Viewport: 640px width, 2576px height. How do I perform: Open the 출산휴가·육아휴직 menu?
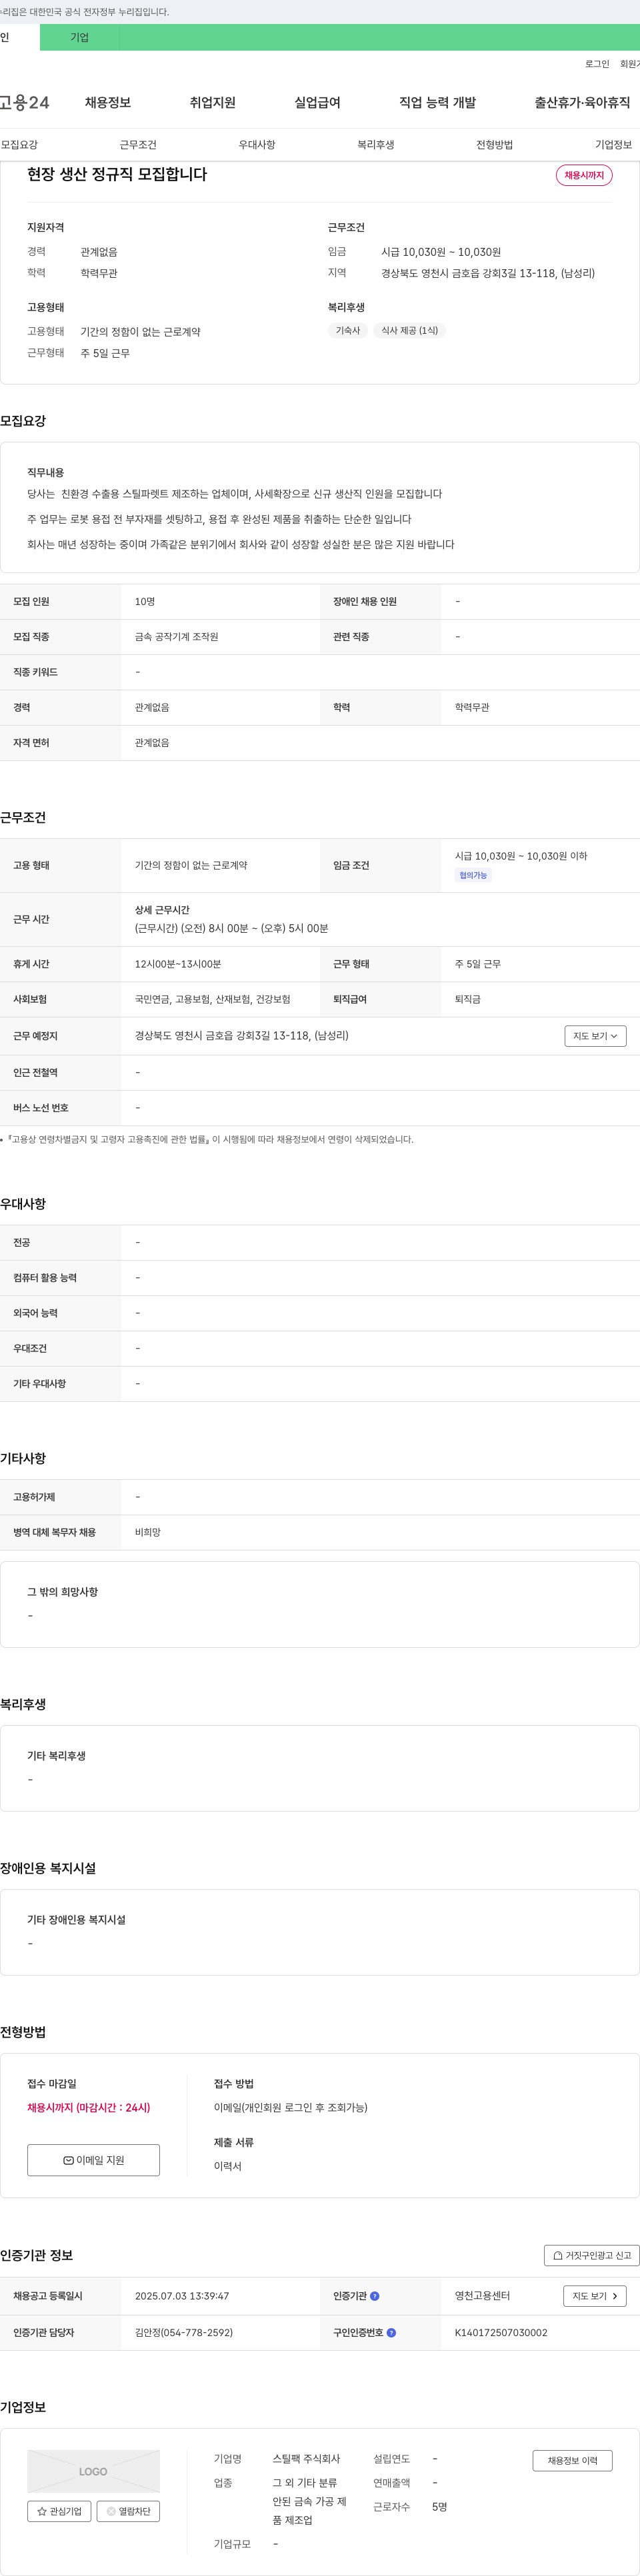[x=582, y=103]
